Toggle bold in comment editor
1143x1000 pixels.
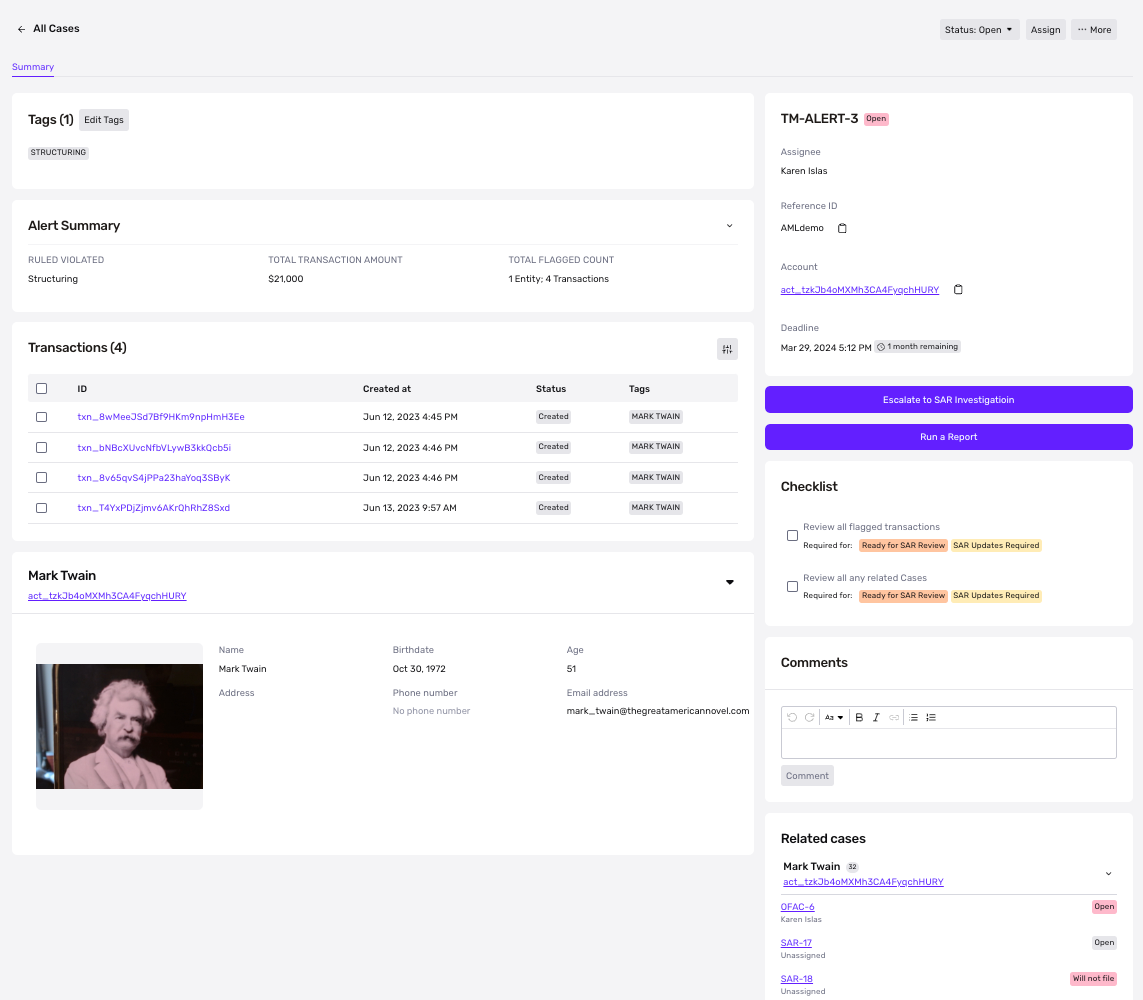click(859, 717)
